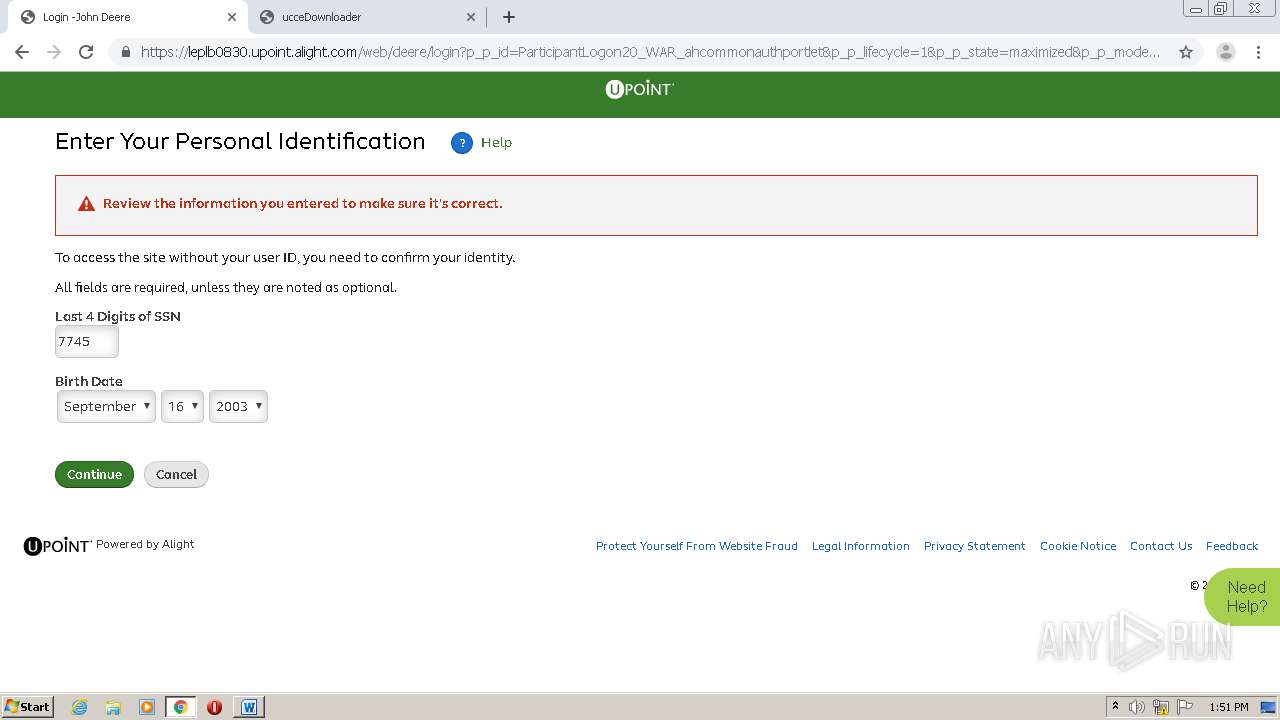The image size is (1280, 720).
Task: Open the Help link beside heading
Action: [x=496, y=143]
